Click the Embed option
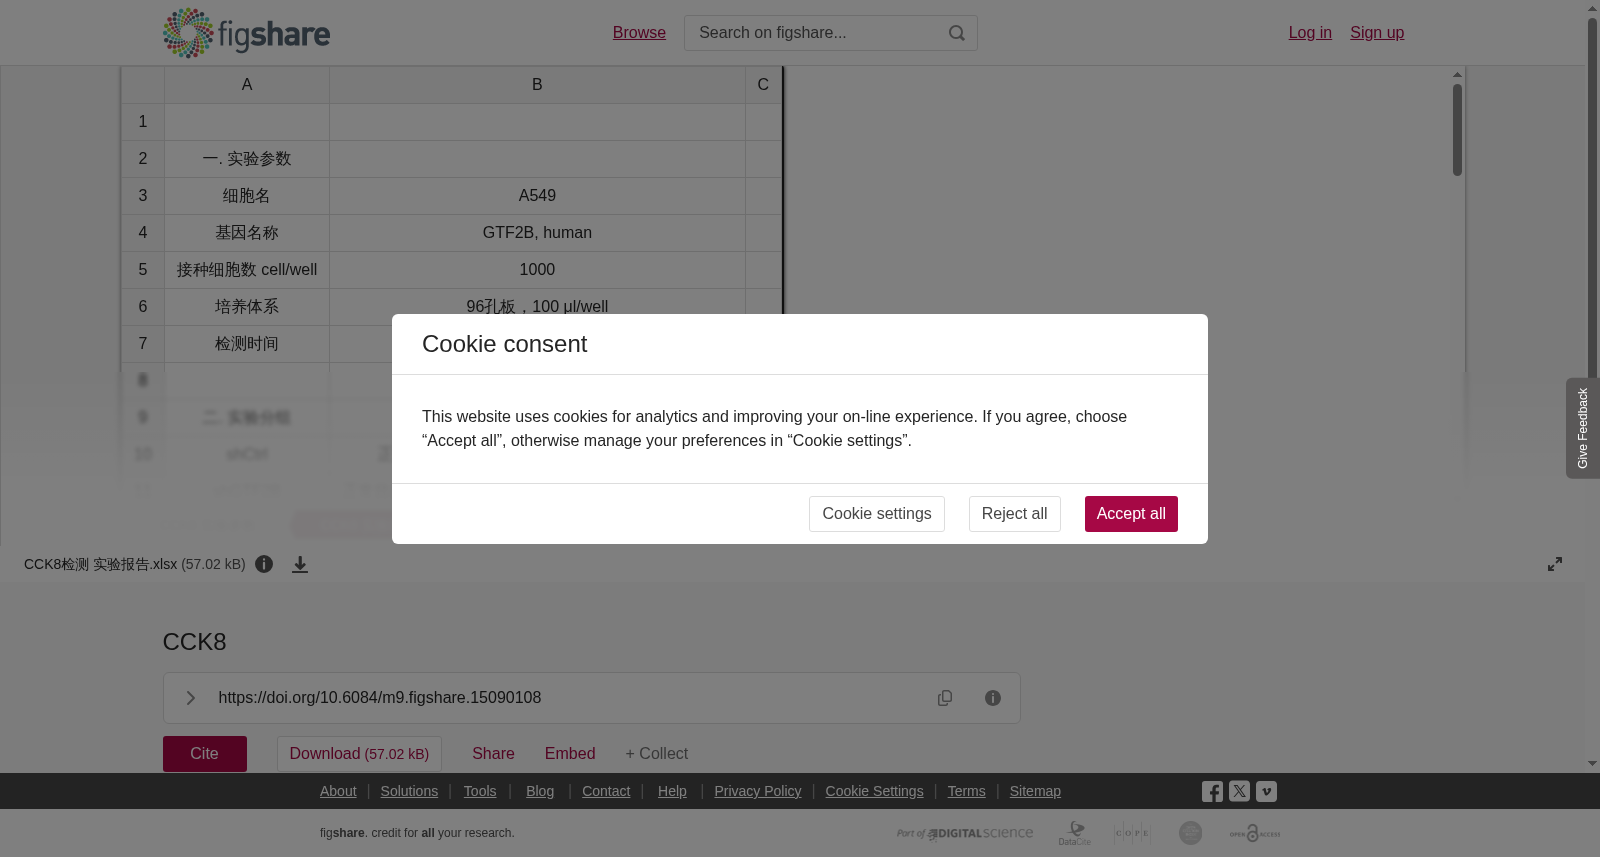 [x=570, y=754]
